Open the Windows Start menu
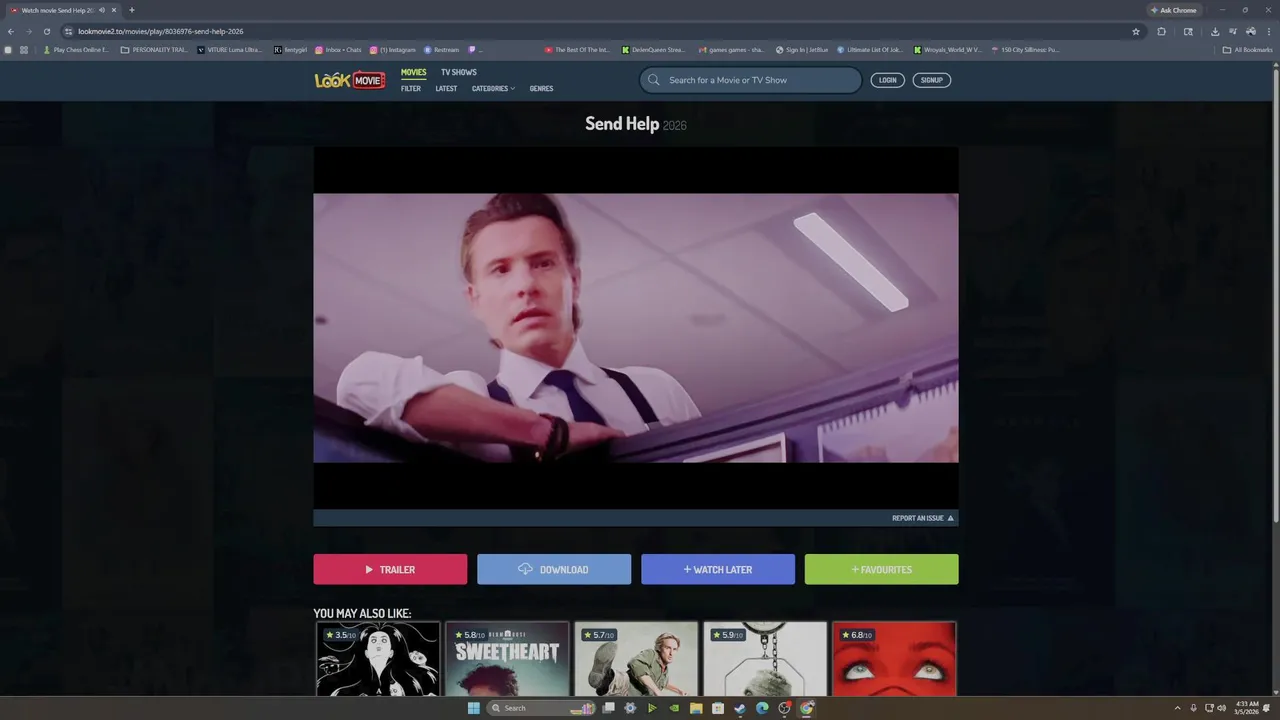 (x=473, y=708)
